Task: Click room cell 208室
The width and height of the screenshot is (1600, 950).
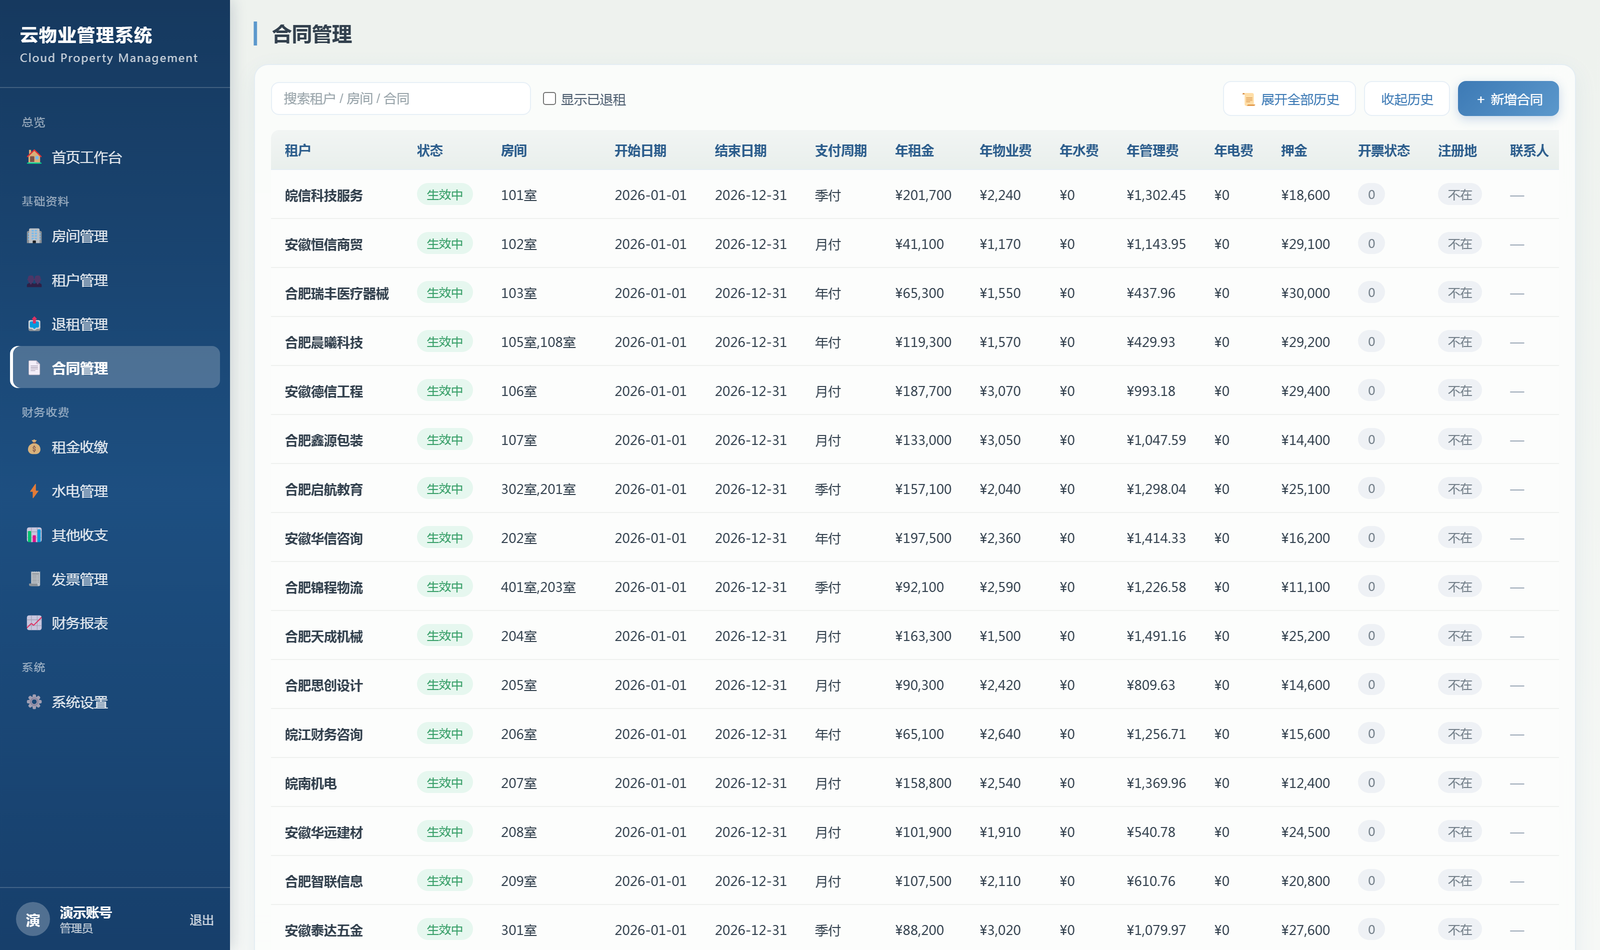Action: coord(519,833)
